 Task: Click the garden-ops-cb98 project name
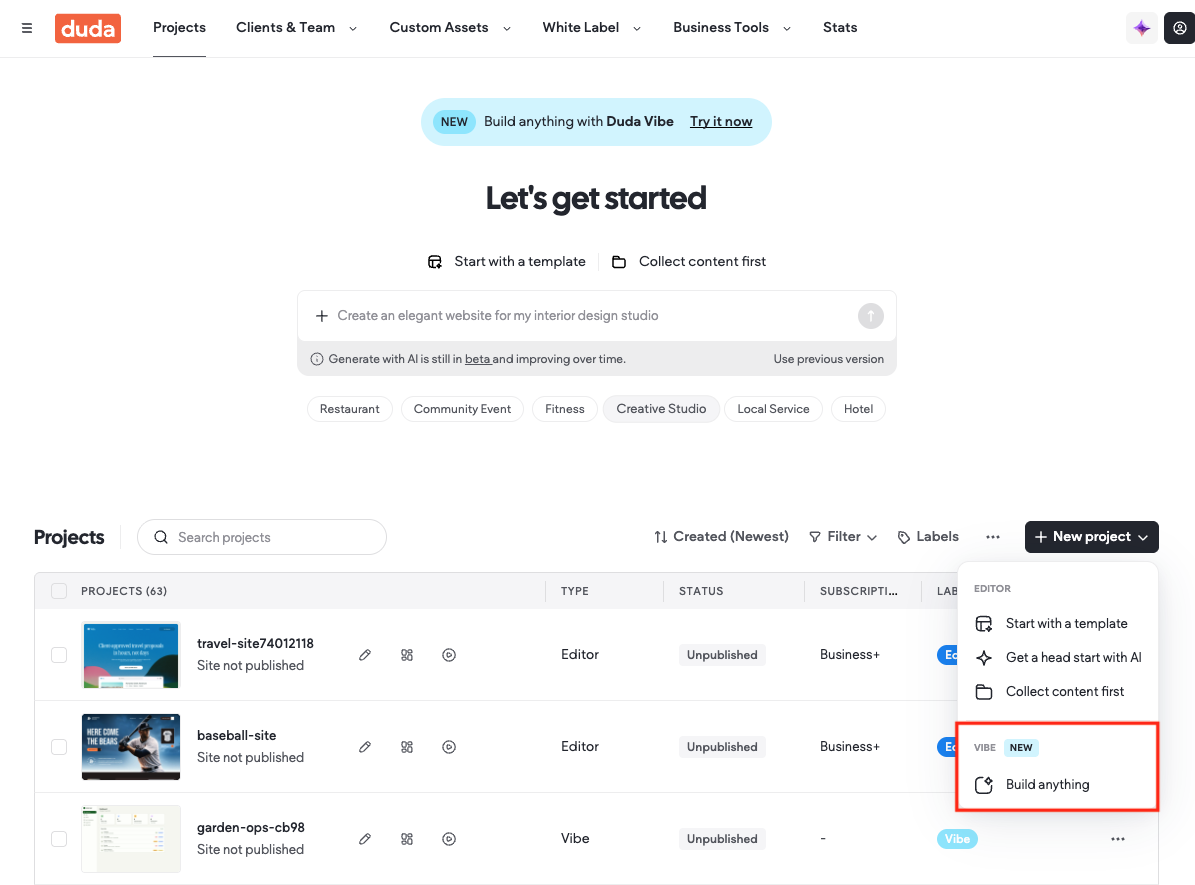click(x=251, y=828)
